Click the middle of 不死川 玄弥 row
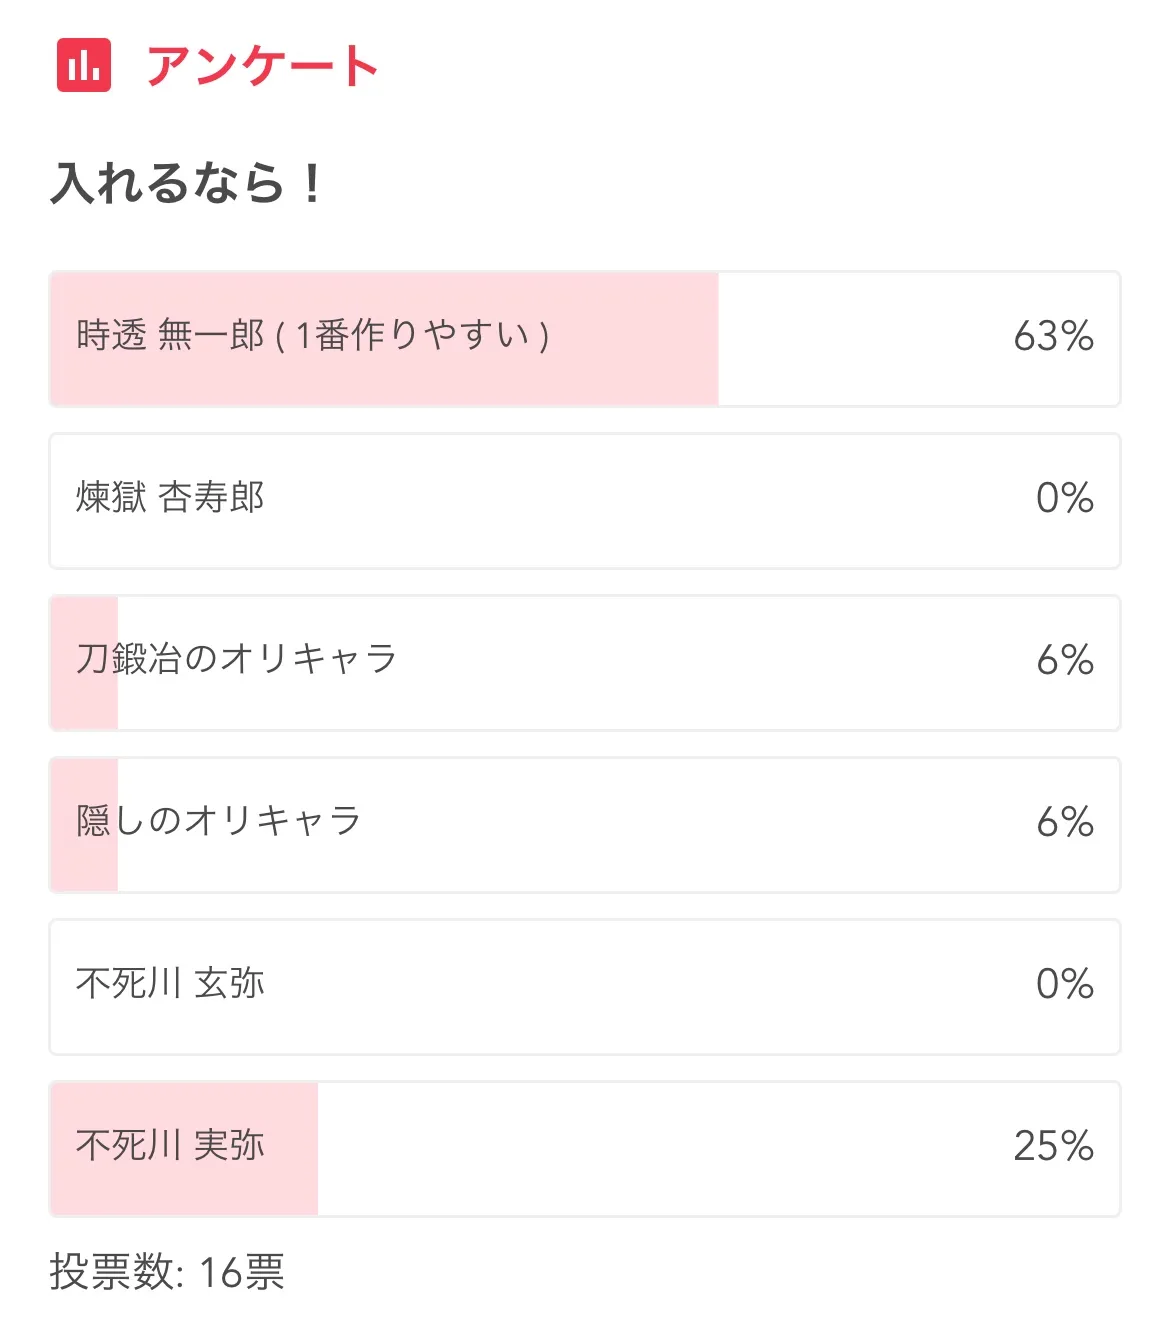 pyautogui.click(x=585, y=986)
